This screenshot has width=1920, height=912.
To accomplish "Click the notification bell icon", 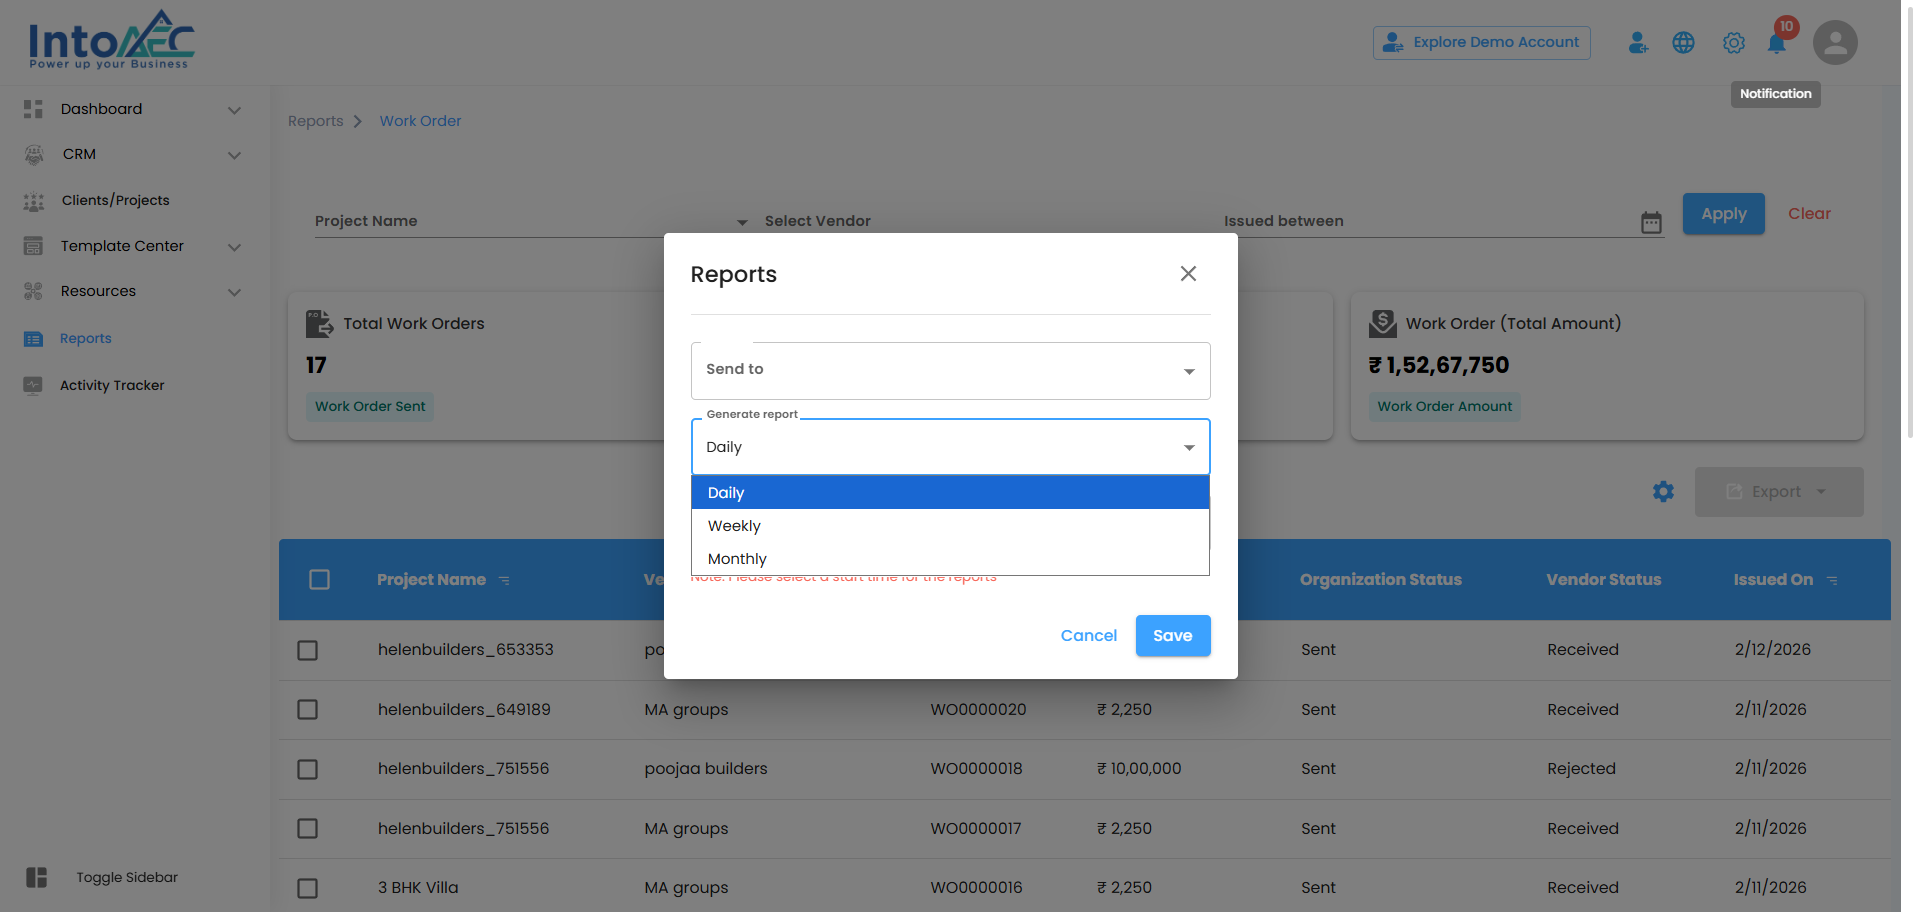I will click(1776, 44).
